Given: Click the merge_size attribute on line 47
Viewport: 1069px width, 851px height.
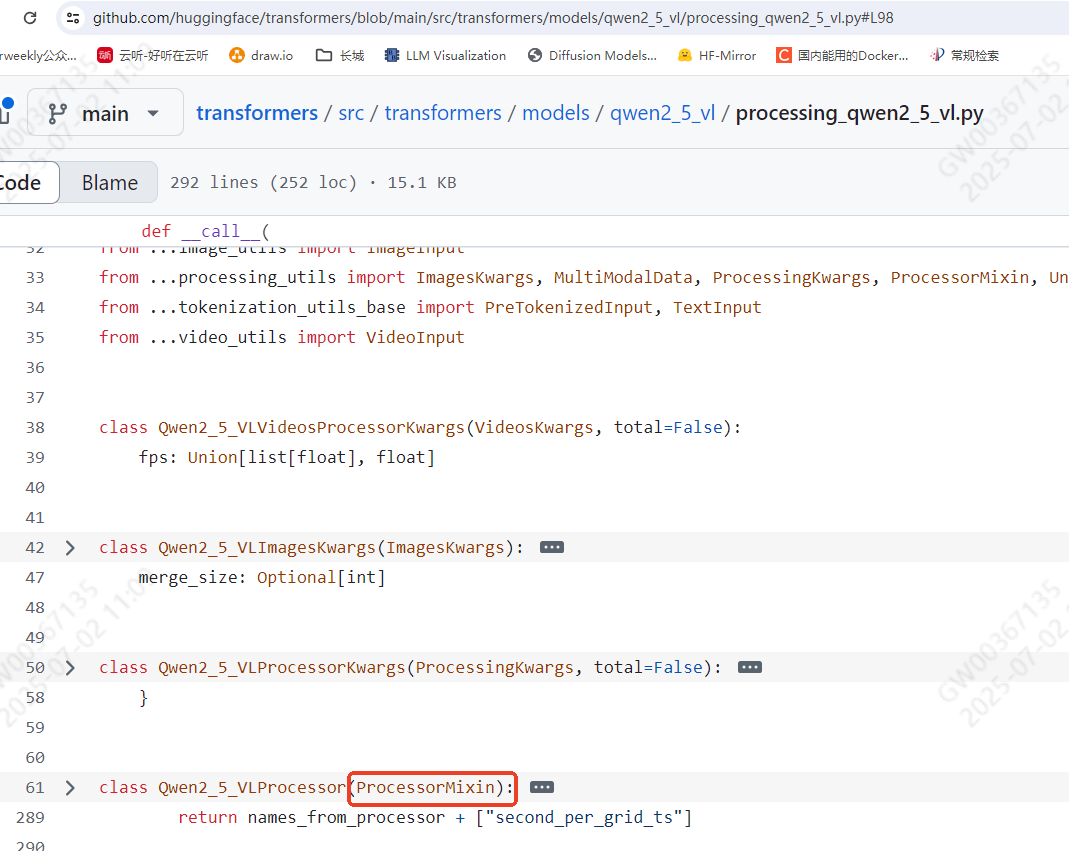Looking at the screenshot, I should click(187, 578).
